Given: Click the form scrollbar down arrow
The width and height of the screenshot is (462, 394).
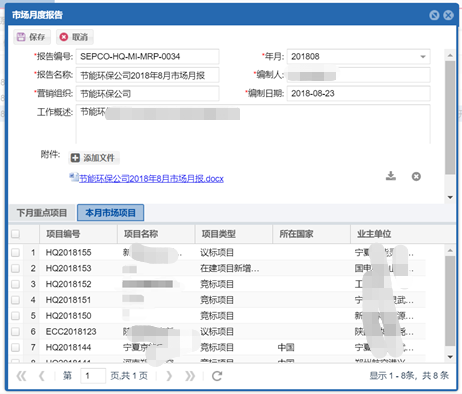Looking at the screenshot, I should pos(450,197).
